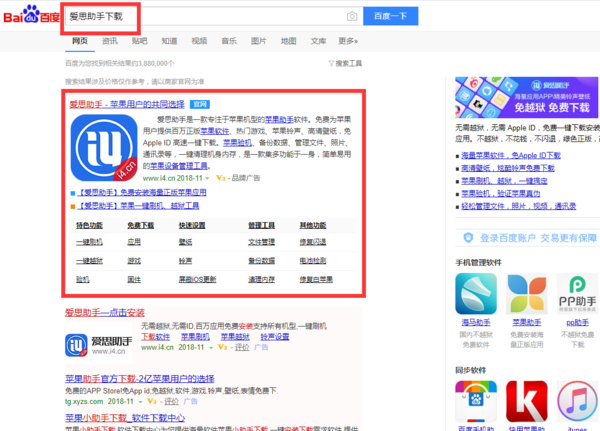Switch to the 图片 tab
The width and height of the screenshot is (600, 431).
coord(259,41)
